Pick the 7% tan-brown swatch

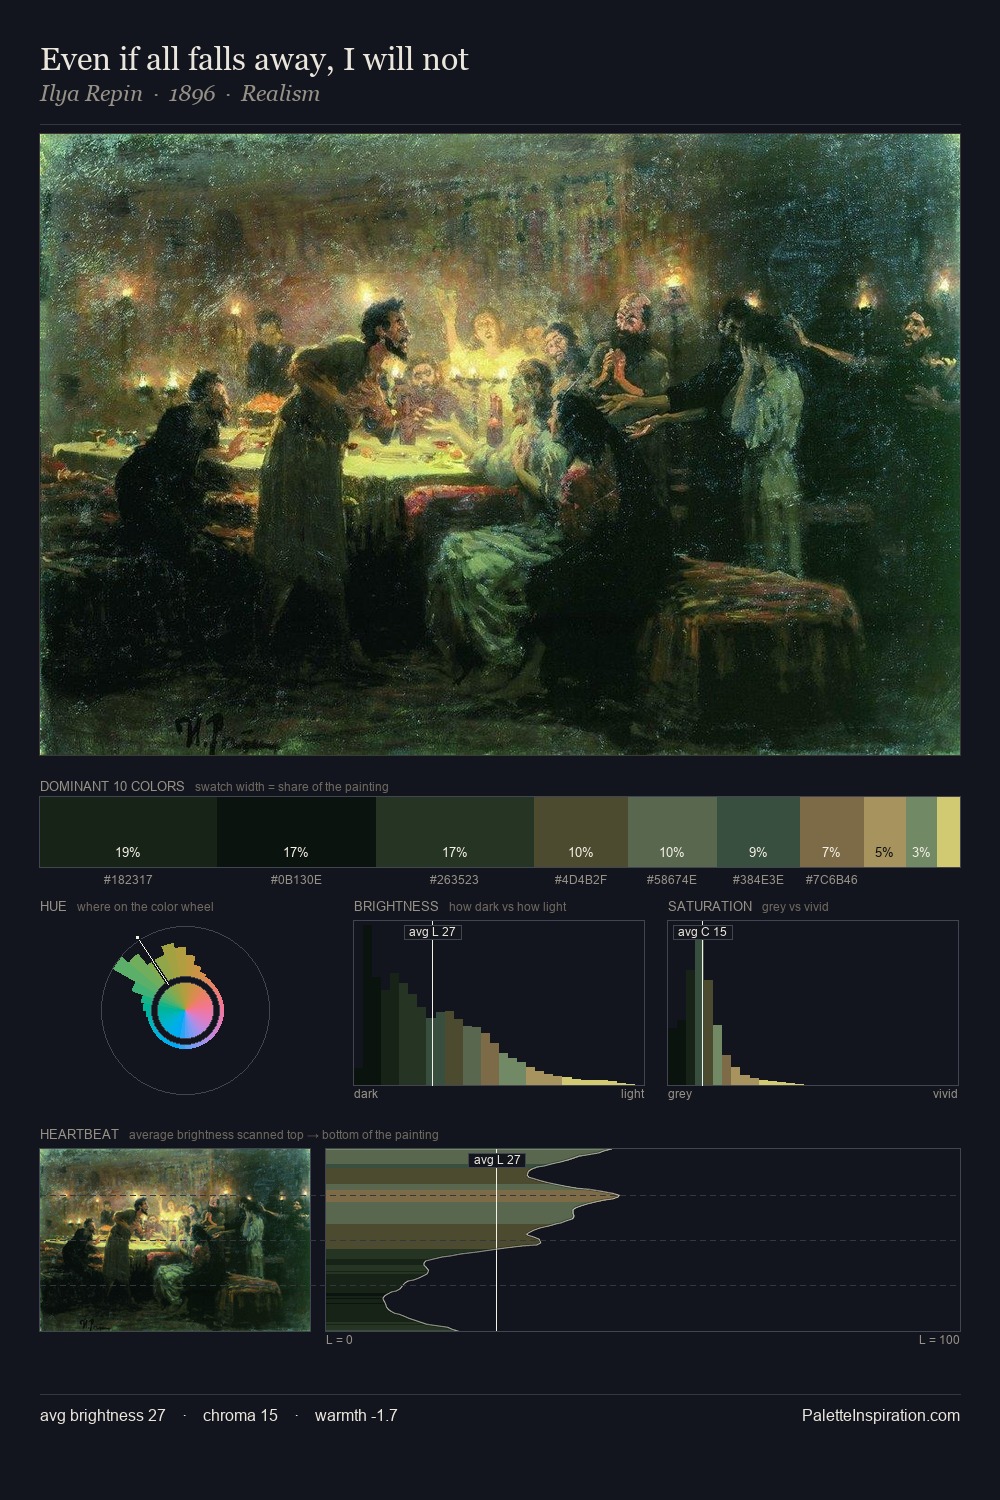pos(832,832)
